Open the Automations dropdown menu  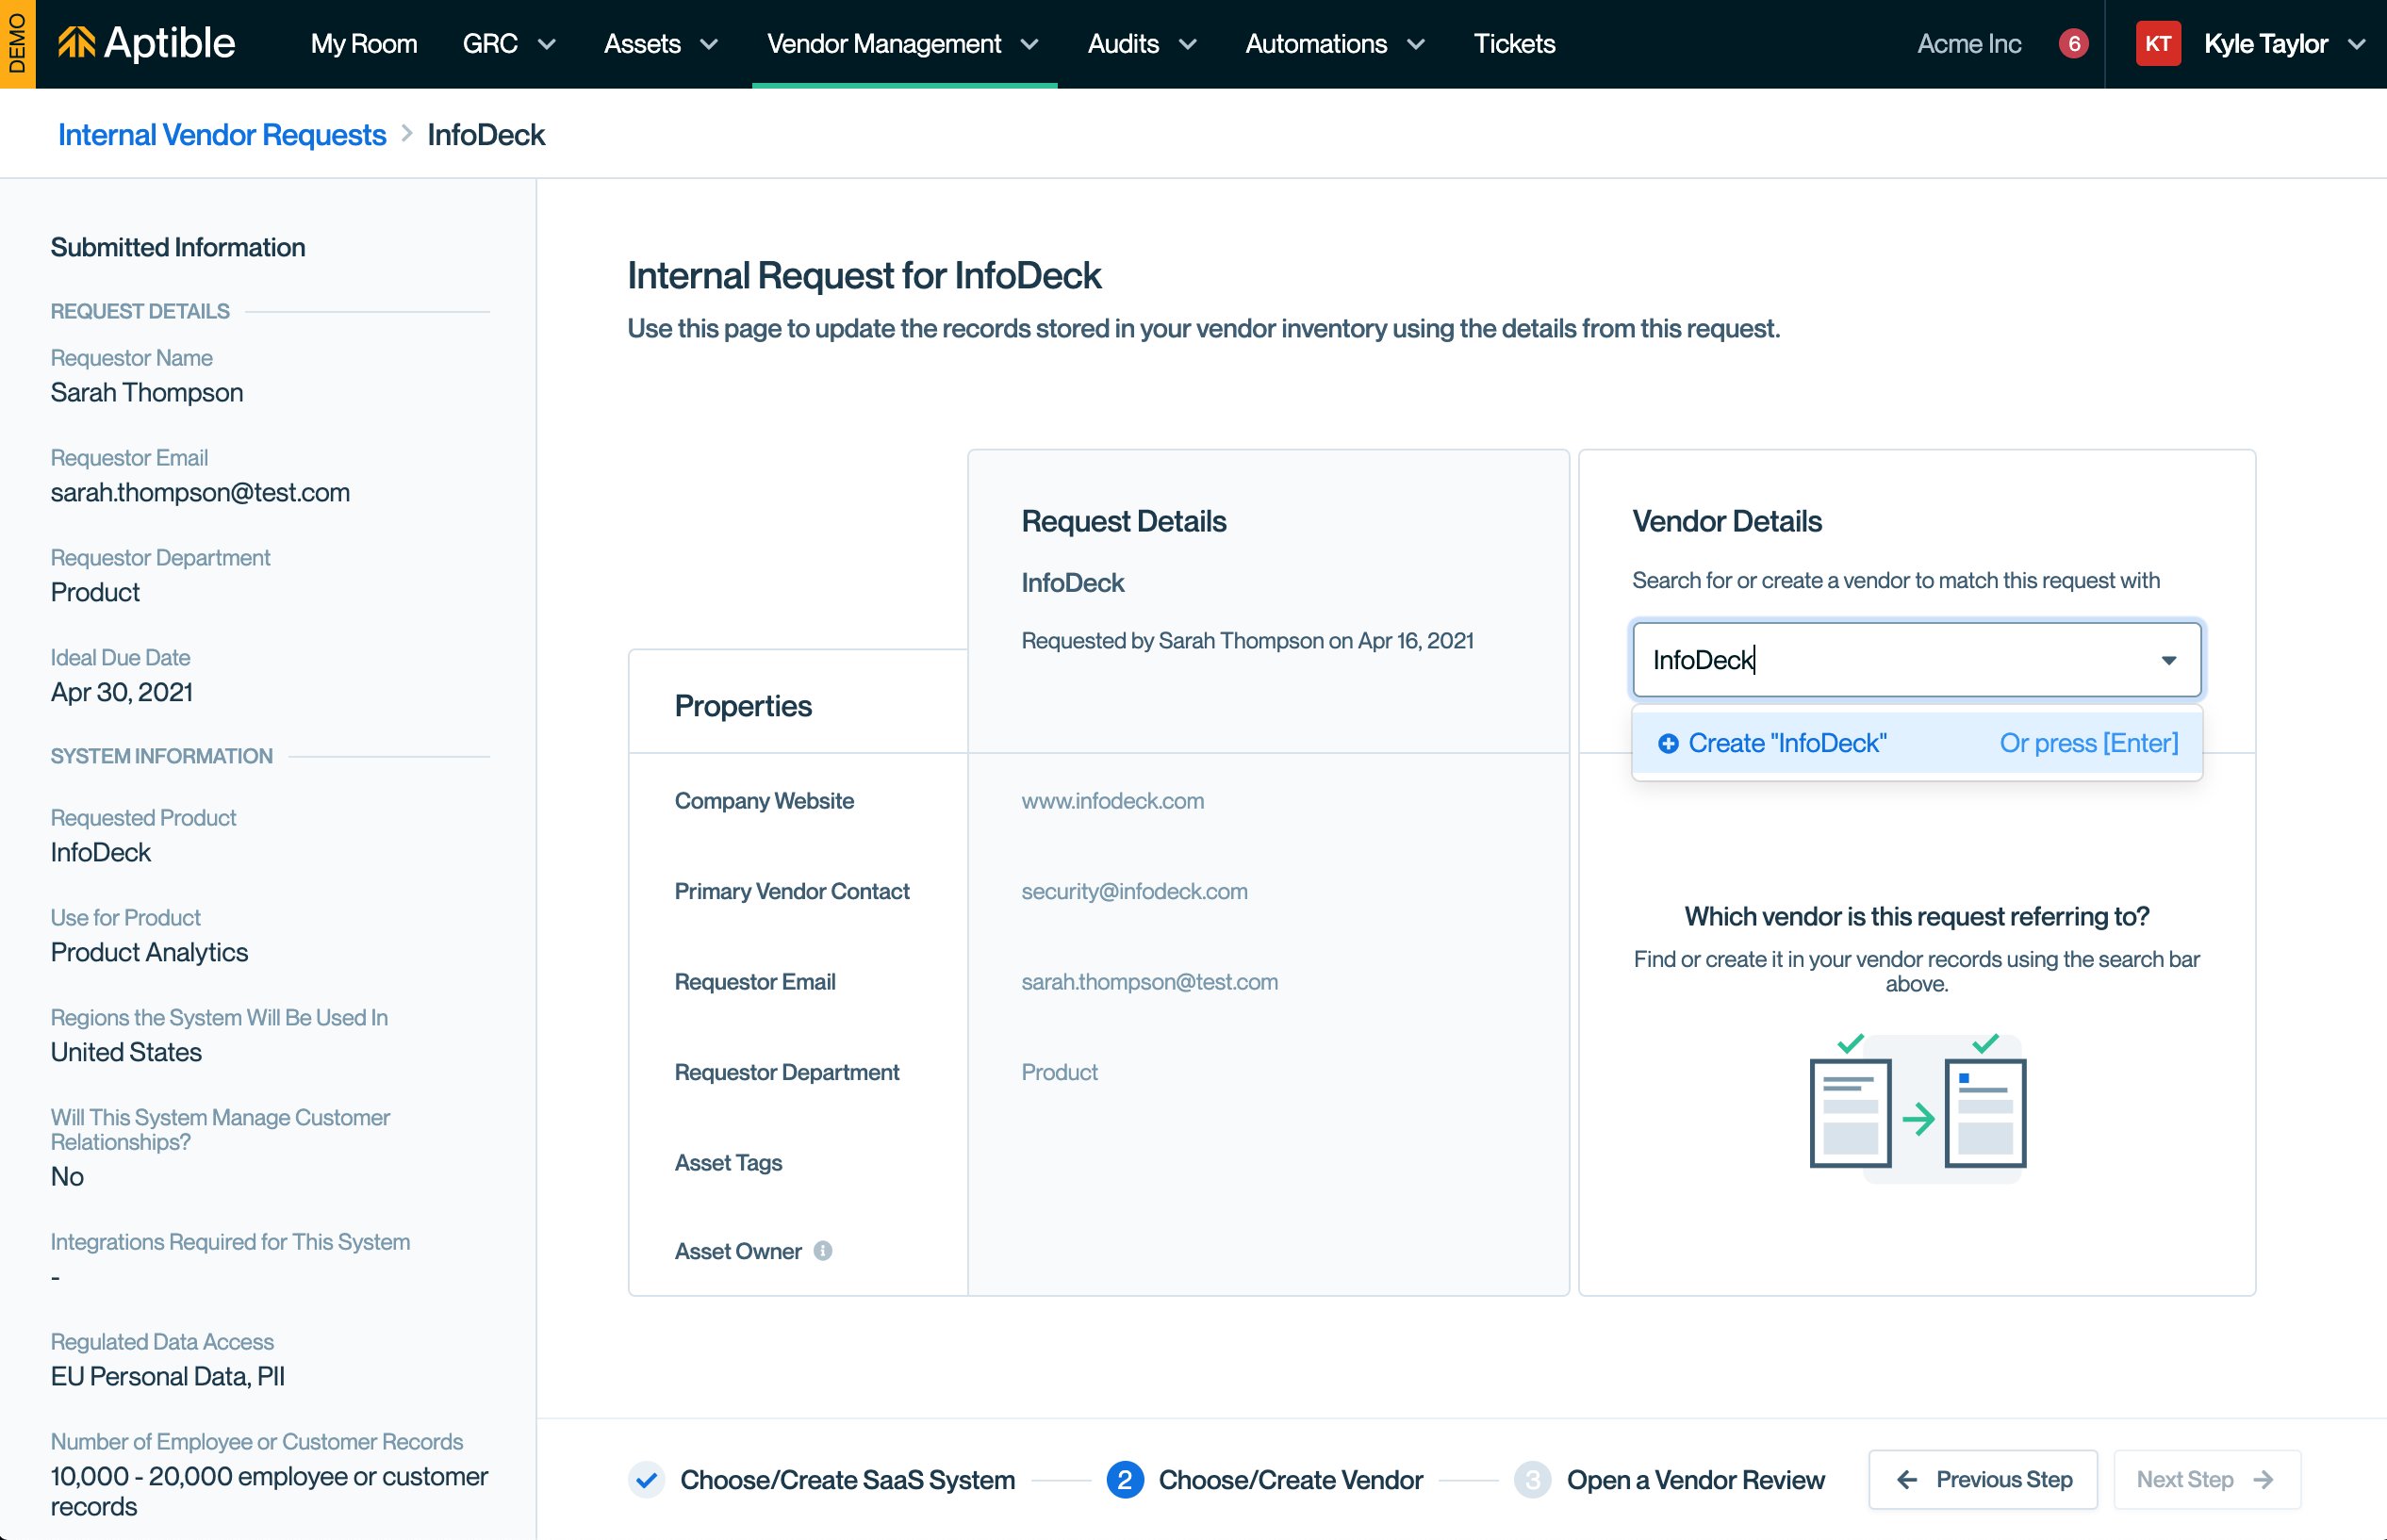point(1334,44)
